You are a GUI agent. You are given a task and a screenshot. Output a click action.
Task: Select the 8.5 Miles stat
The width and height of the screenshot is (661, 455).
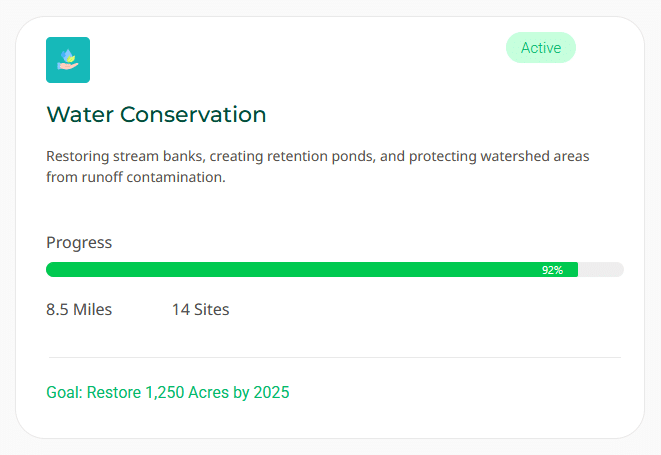click(x=79, y=310)
